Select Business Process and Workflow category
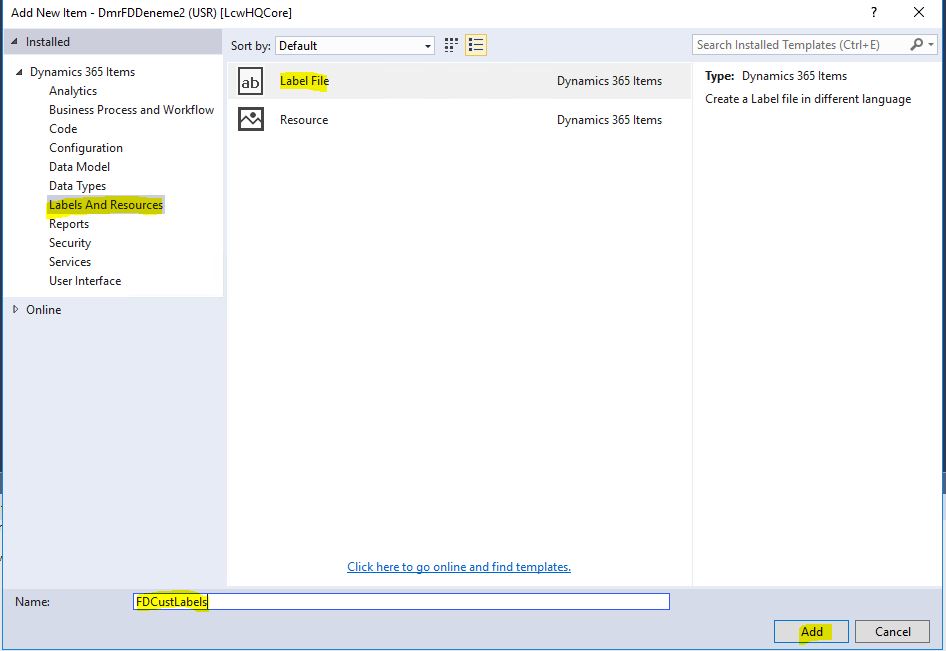The height and width of the screenshot is (651, 946). pyautogui.click(x=132, y=110)
